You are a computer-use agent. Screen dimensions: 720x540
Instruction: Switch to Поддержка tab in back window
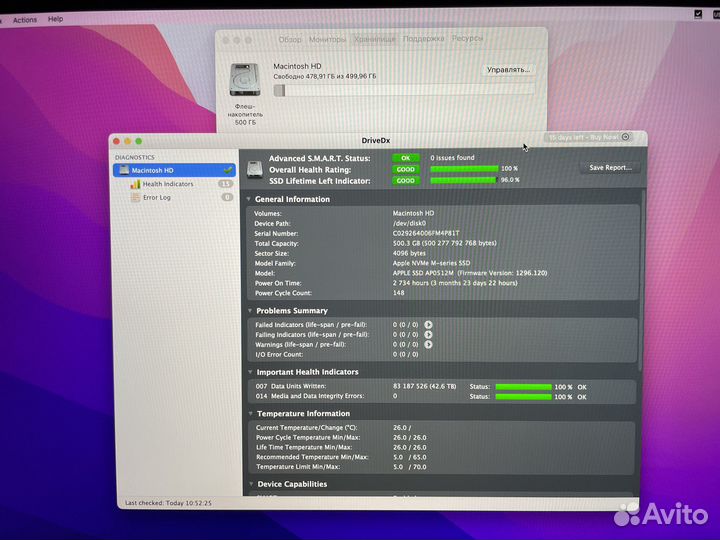tap(423, 39)
